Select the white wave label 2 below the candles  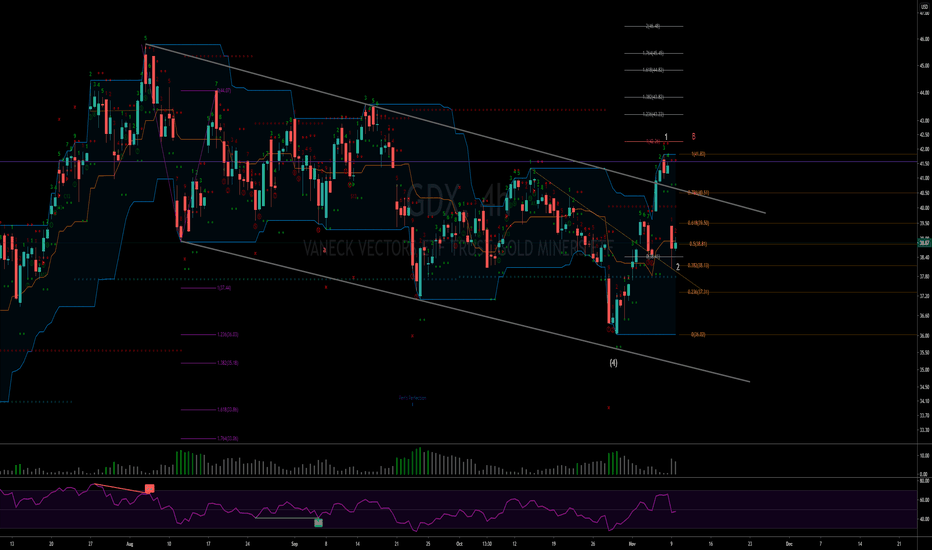pyautogui.click(x=678, y=267)
